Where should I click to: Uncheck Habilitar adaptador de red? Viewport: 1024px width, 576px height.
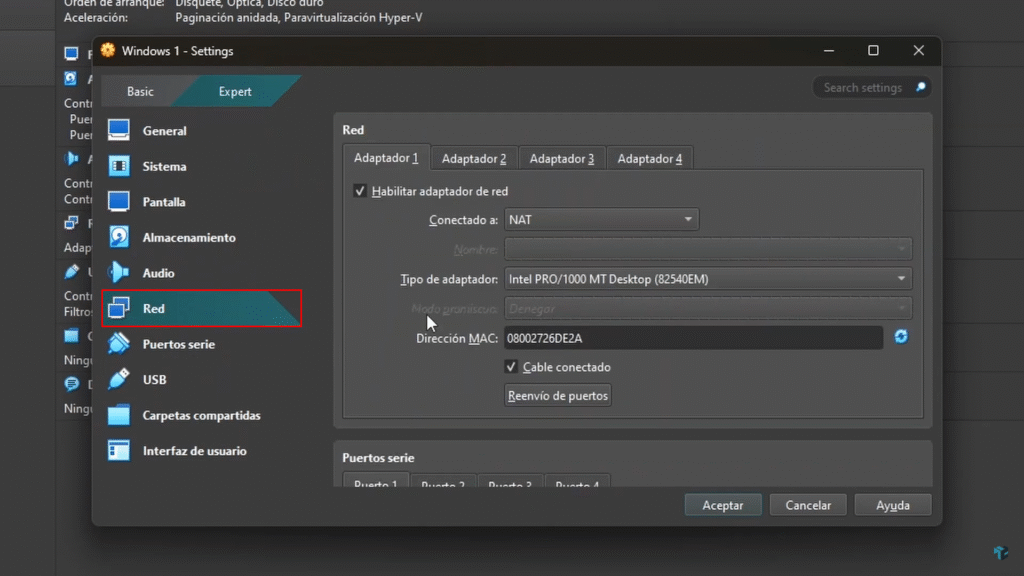[360, 191]
